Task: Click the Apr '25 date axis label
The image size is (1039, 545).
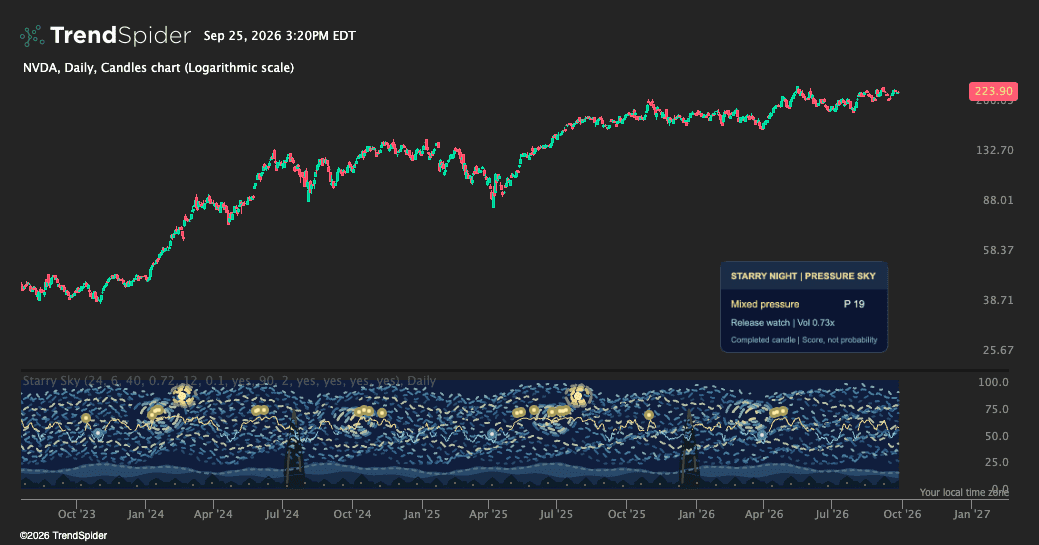Action: [x=488, y=514]
